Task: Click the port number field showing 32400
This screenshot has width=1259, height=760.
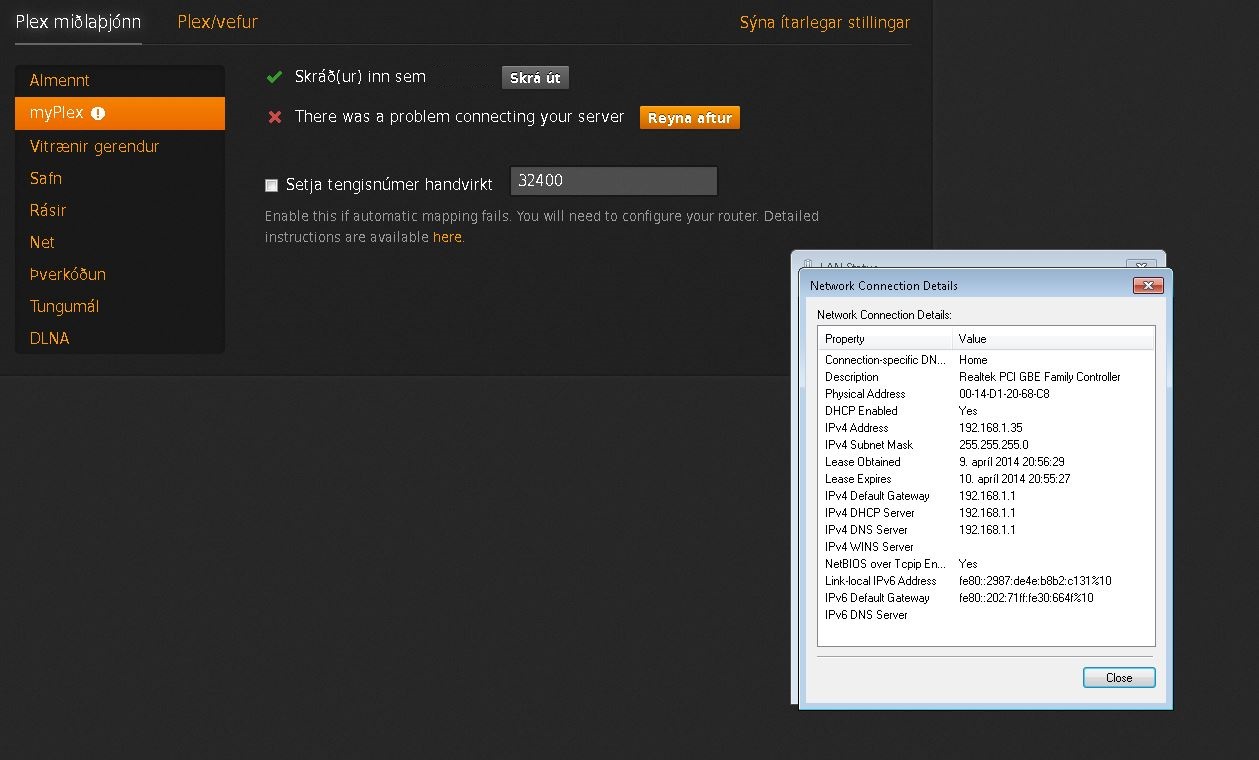Action: pos(613,181)
